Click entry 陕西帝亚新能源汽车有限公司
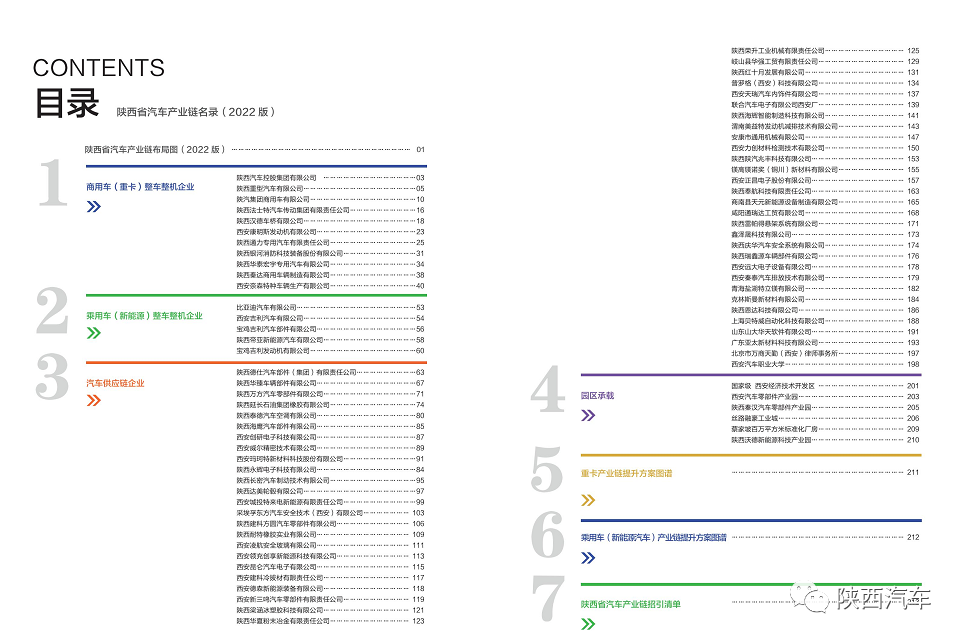The width and height of the screenshot is (963, 641). (280, 340)
